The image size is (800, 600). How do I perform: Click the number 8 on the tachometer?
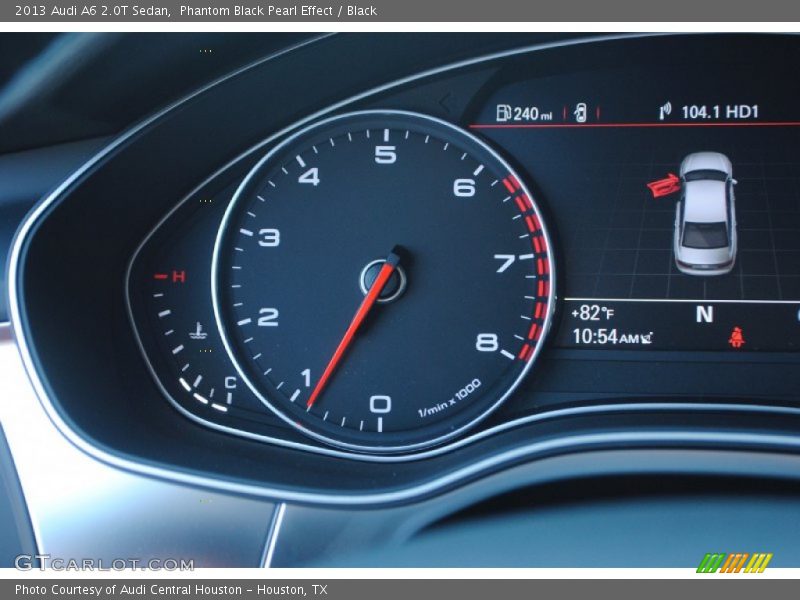[486, 342]
